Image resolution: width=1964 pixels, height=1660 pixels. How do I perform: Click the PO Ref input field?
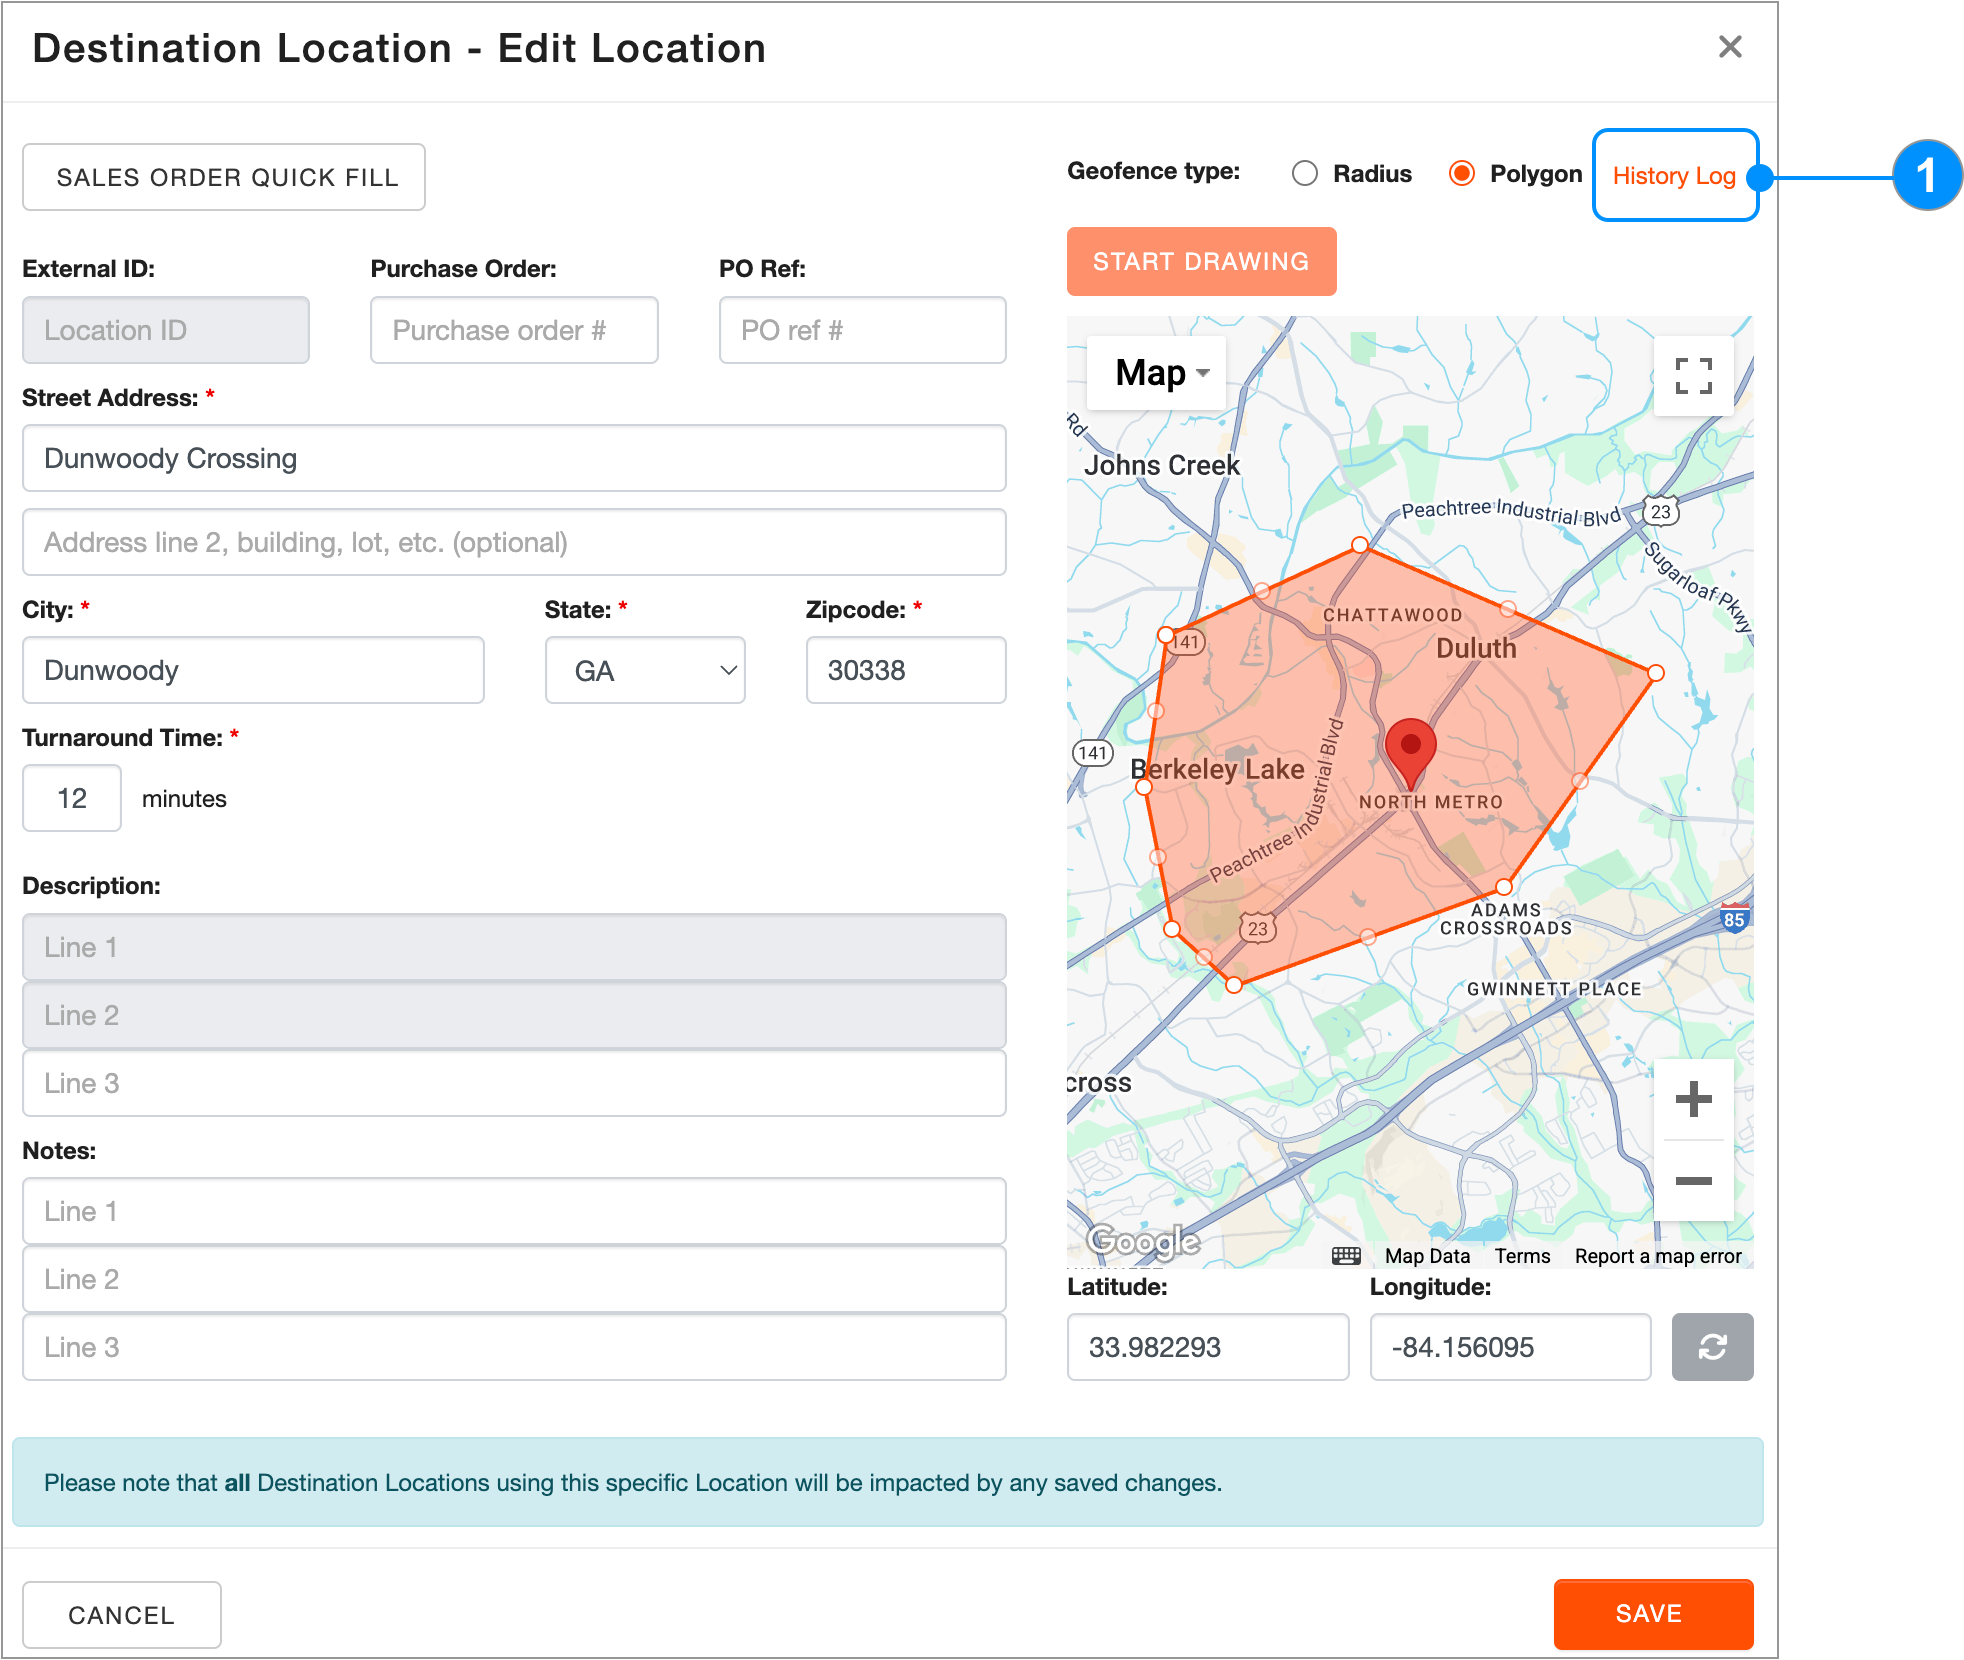[x=862, y=330]
